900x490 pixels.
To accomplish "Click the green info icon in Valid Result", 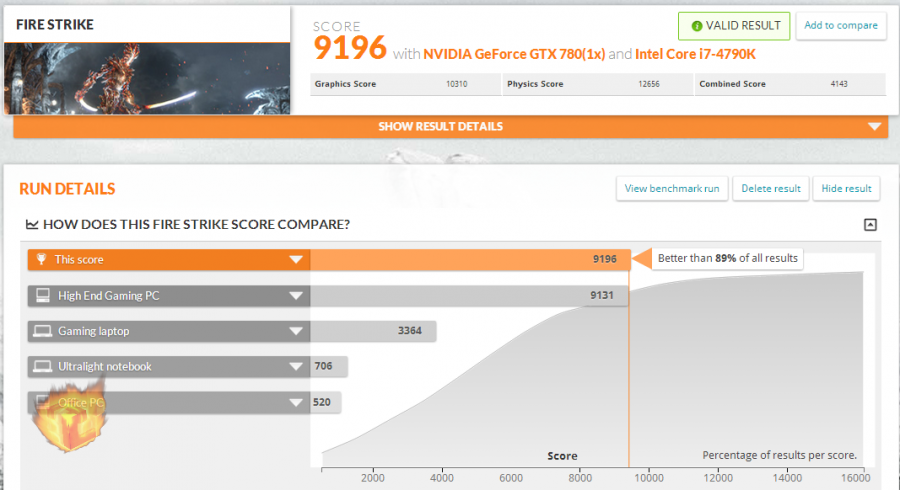I will pyautogui.click(x=696, y=26).
